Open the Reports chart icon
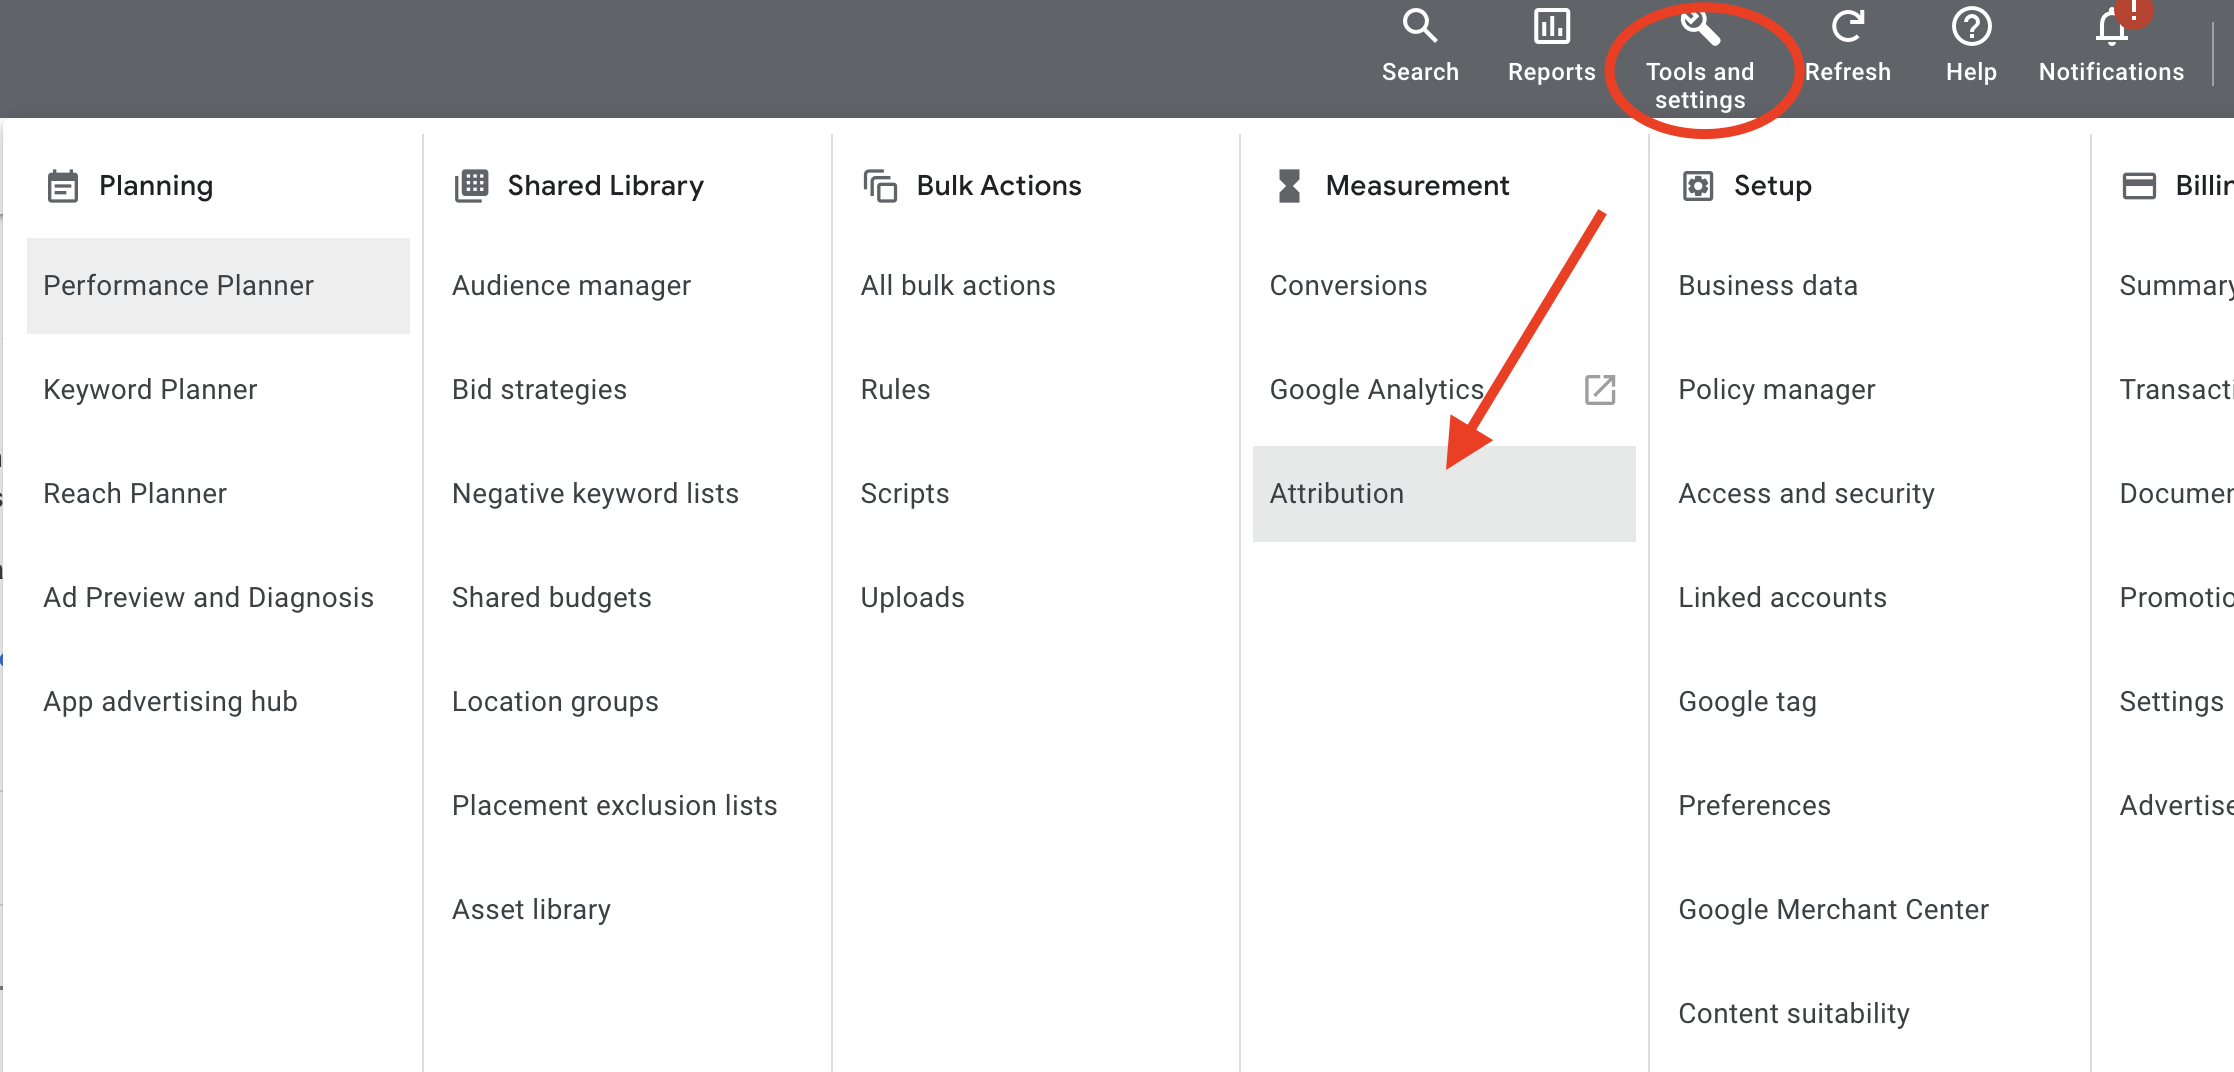Image resolution: width=2234 pixels, height=1072 pixels. pyautogui.click(x=1552, y=26)
